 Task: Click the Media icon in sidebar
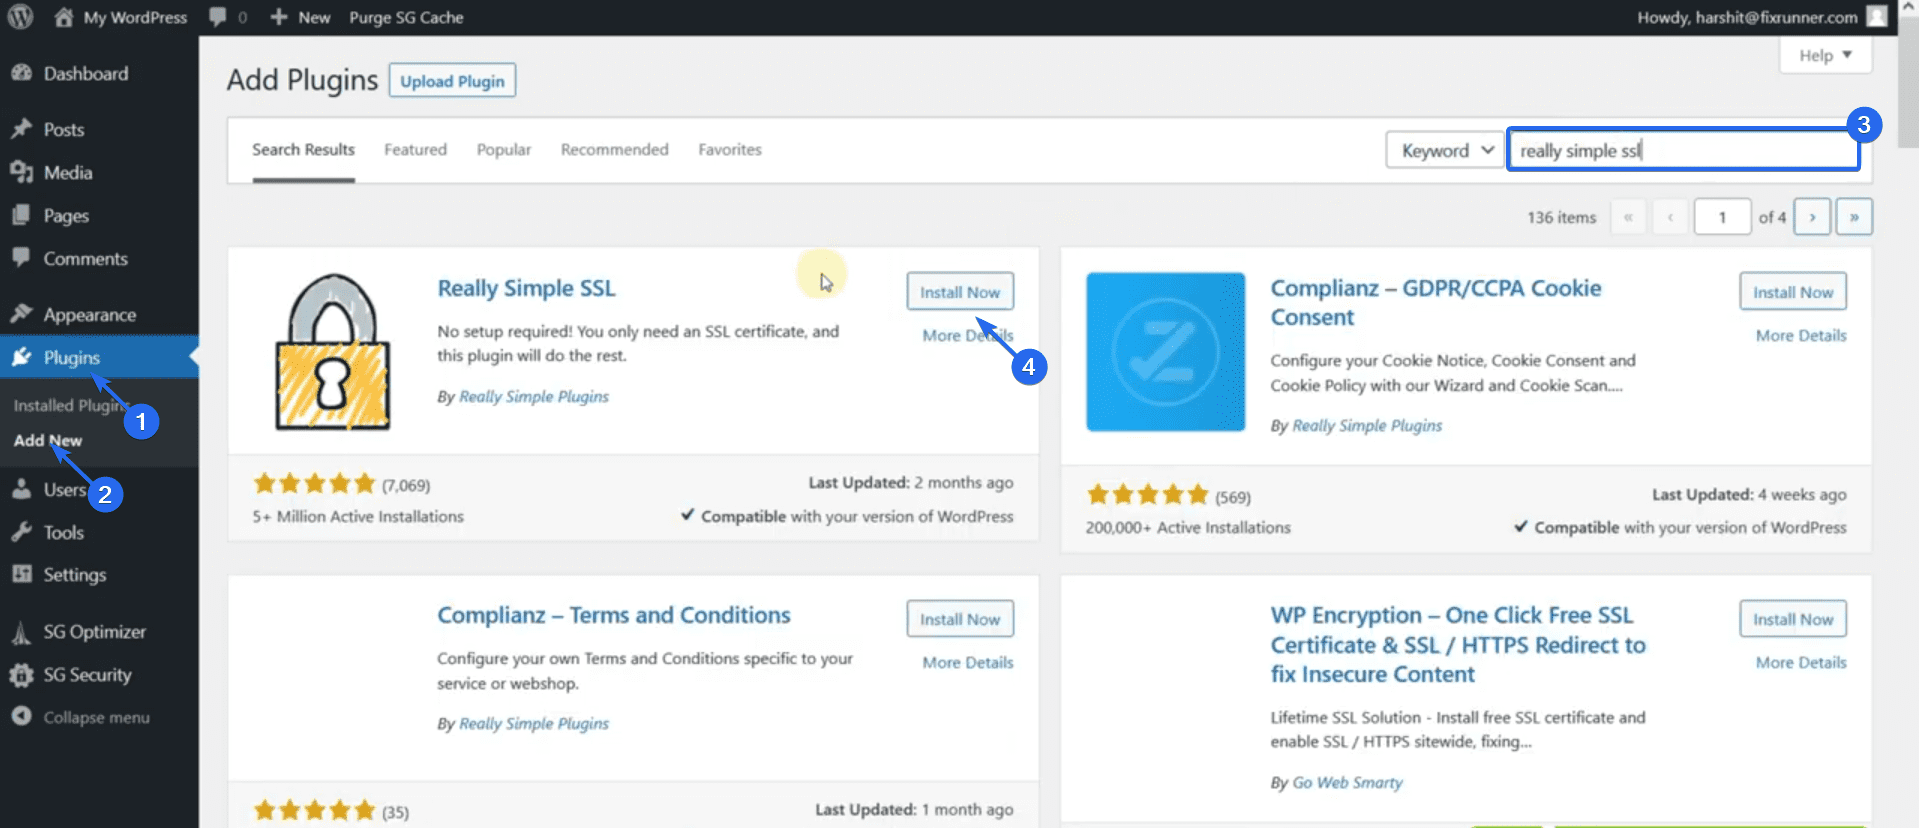point(21,172)
